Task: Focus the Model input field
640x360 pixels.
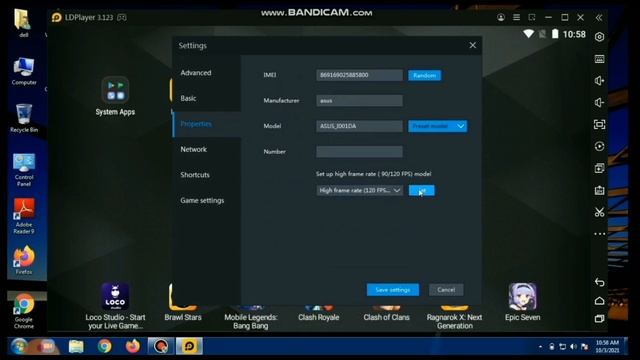Action: coord(359,126)
